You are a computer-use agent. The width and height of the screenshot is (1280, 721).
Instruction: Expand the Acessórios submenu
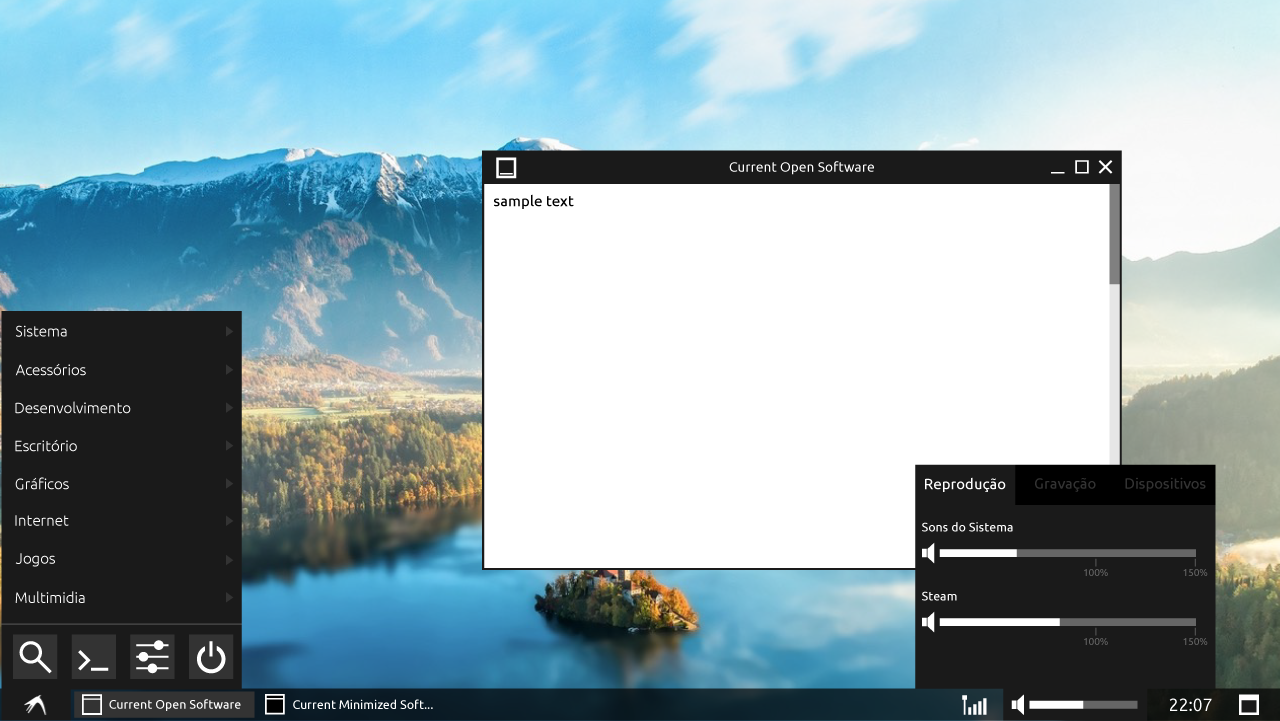(x=121, y=370)
